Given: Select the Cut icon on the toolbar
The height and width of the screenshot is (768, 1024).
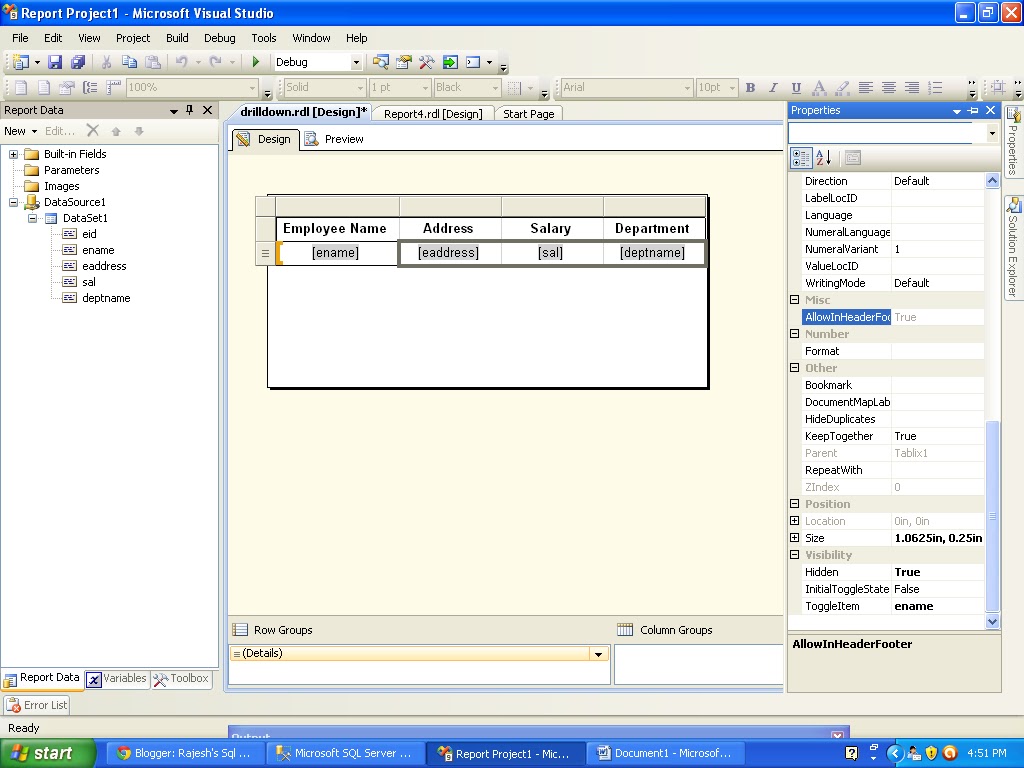Looking at the screenshot, I should [106, 61].
